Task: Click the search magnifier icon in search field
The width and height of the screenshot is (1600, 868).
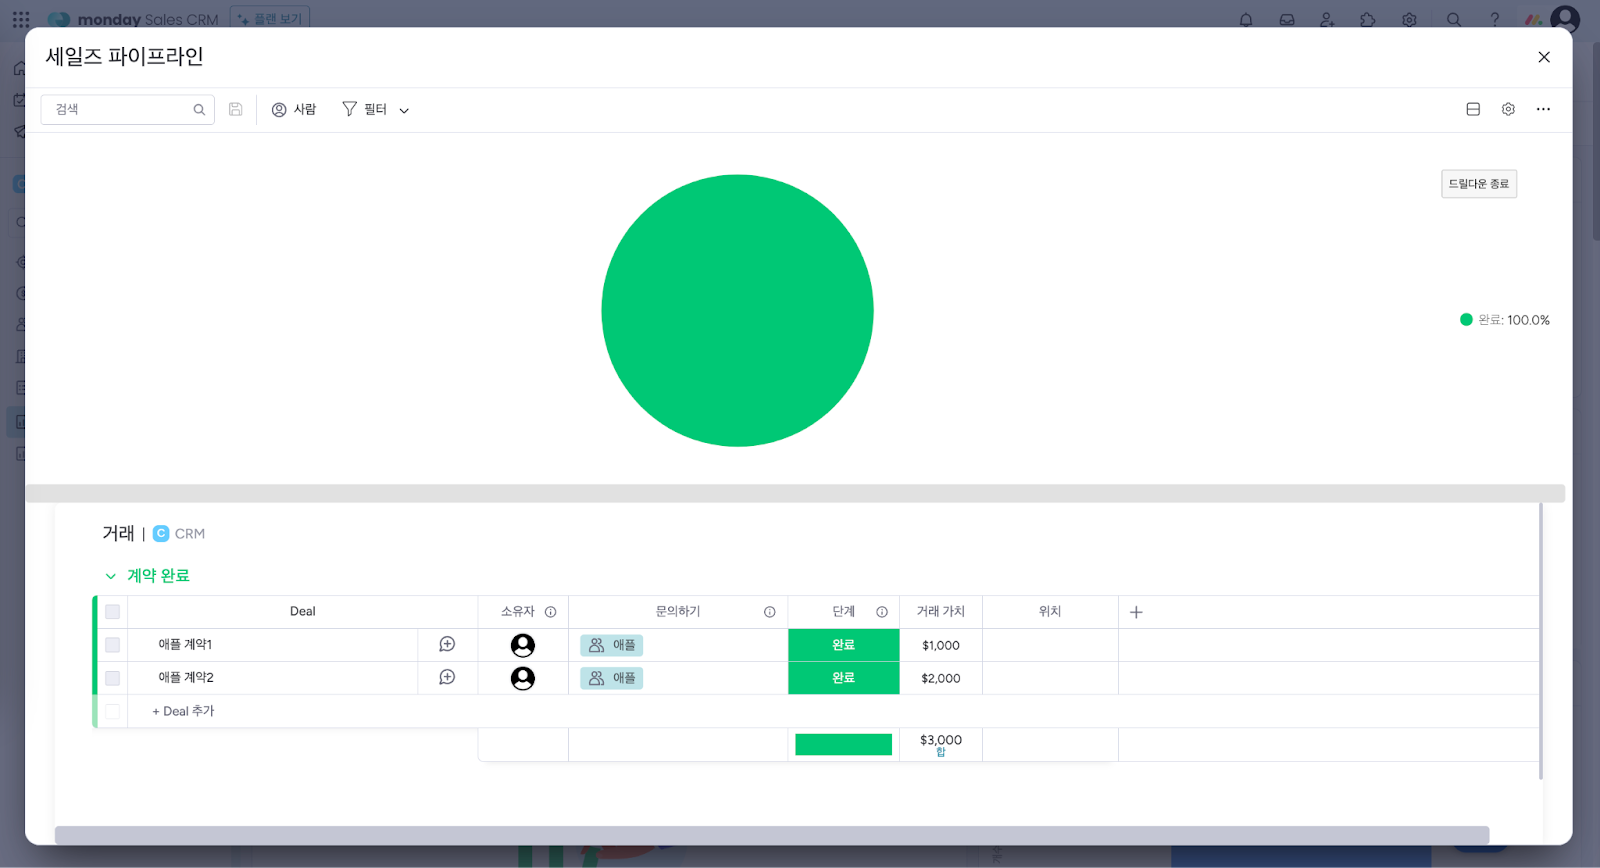Action: [199, 110]
